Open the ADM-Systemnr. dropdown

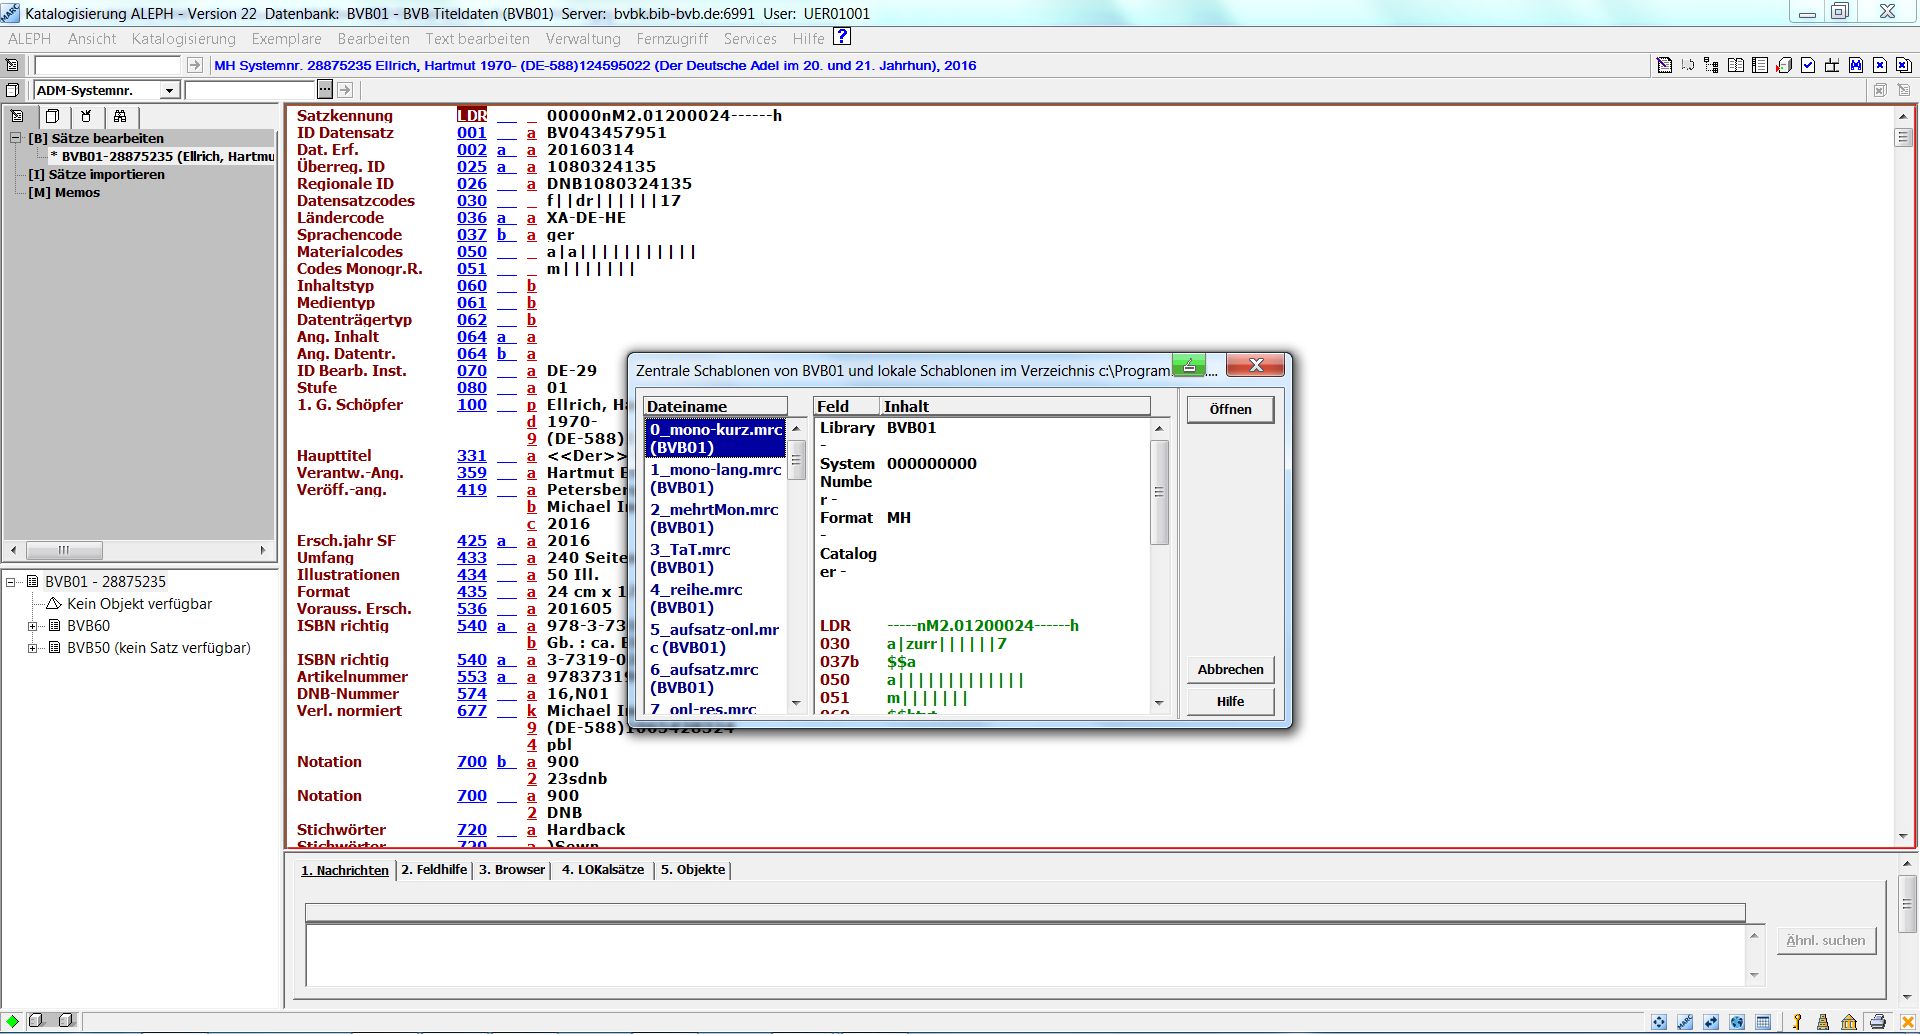pos(169,90)
